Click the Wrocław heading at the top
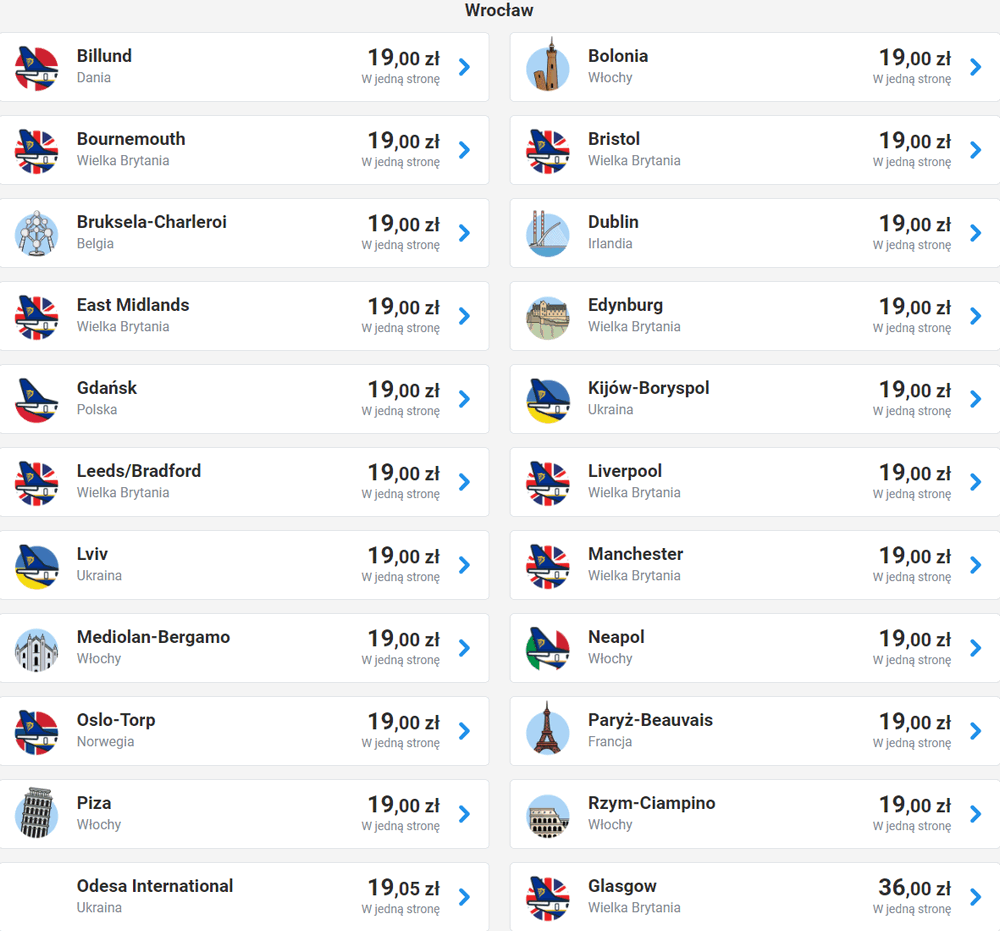Screen dimensions: 1000x931 tap(499, 11)
